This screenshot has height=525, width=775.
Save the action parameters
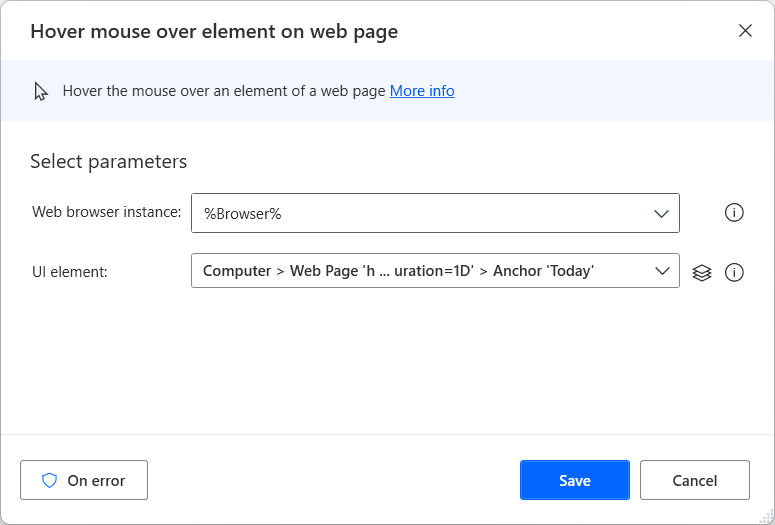tap(575, 480)
